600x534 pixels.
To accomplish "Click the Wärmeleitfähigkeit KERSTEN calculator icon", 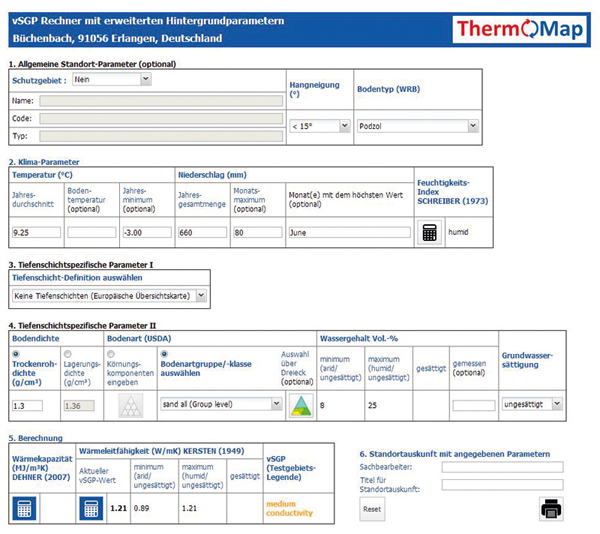I will (x=91, y=508).
